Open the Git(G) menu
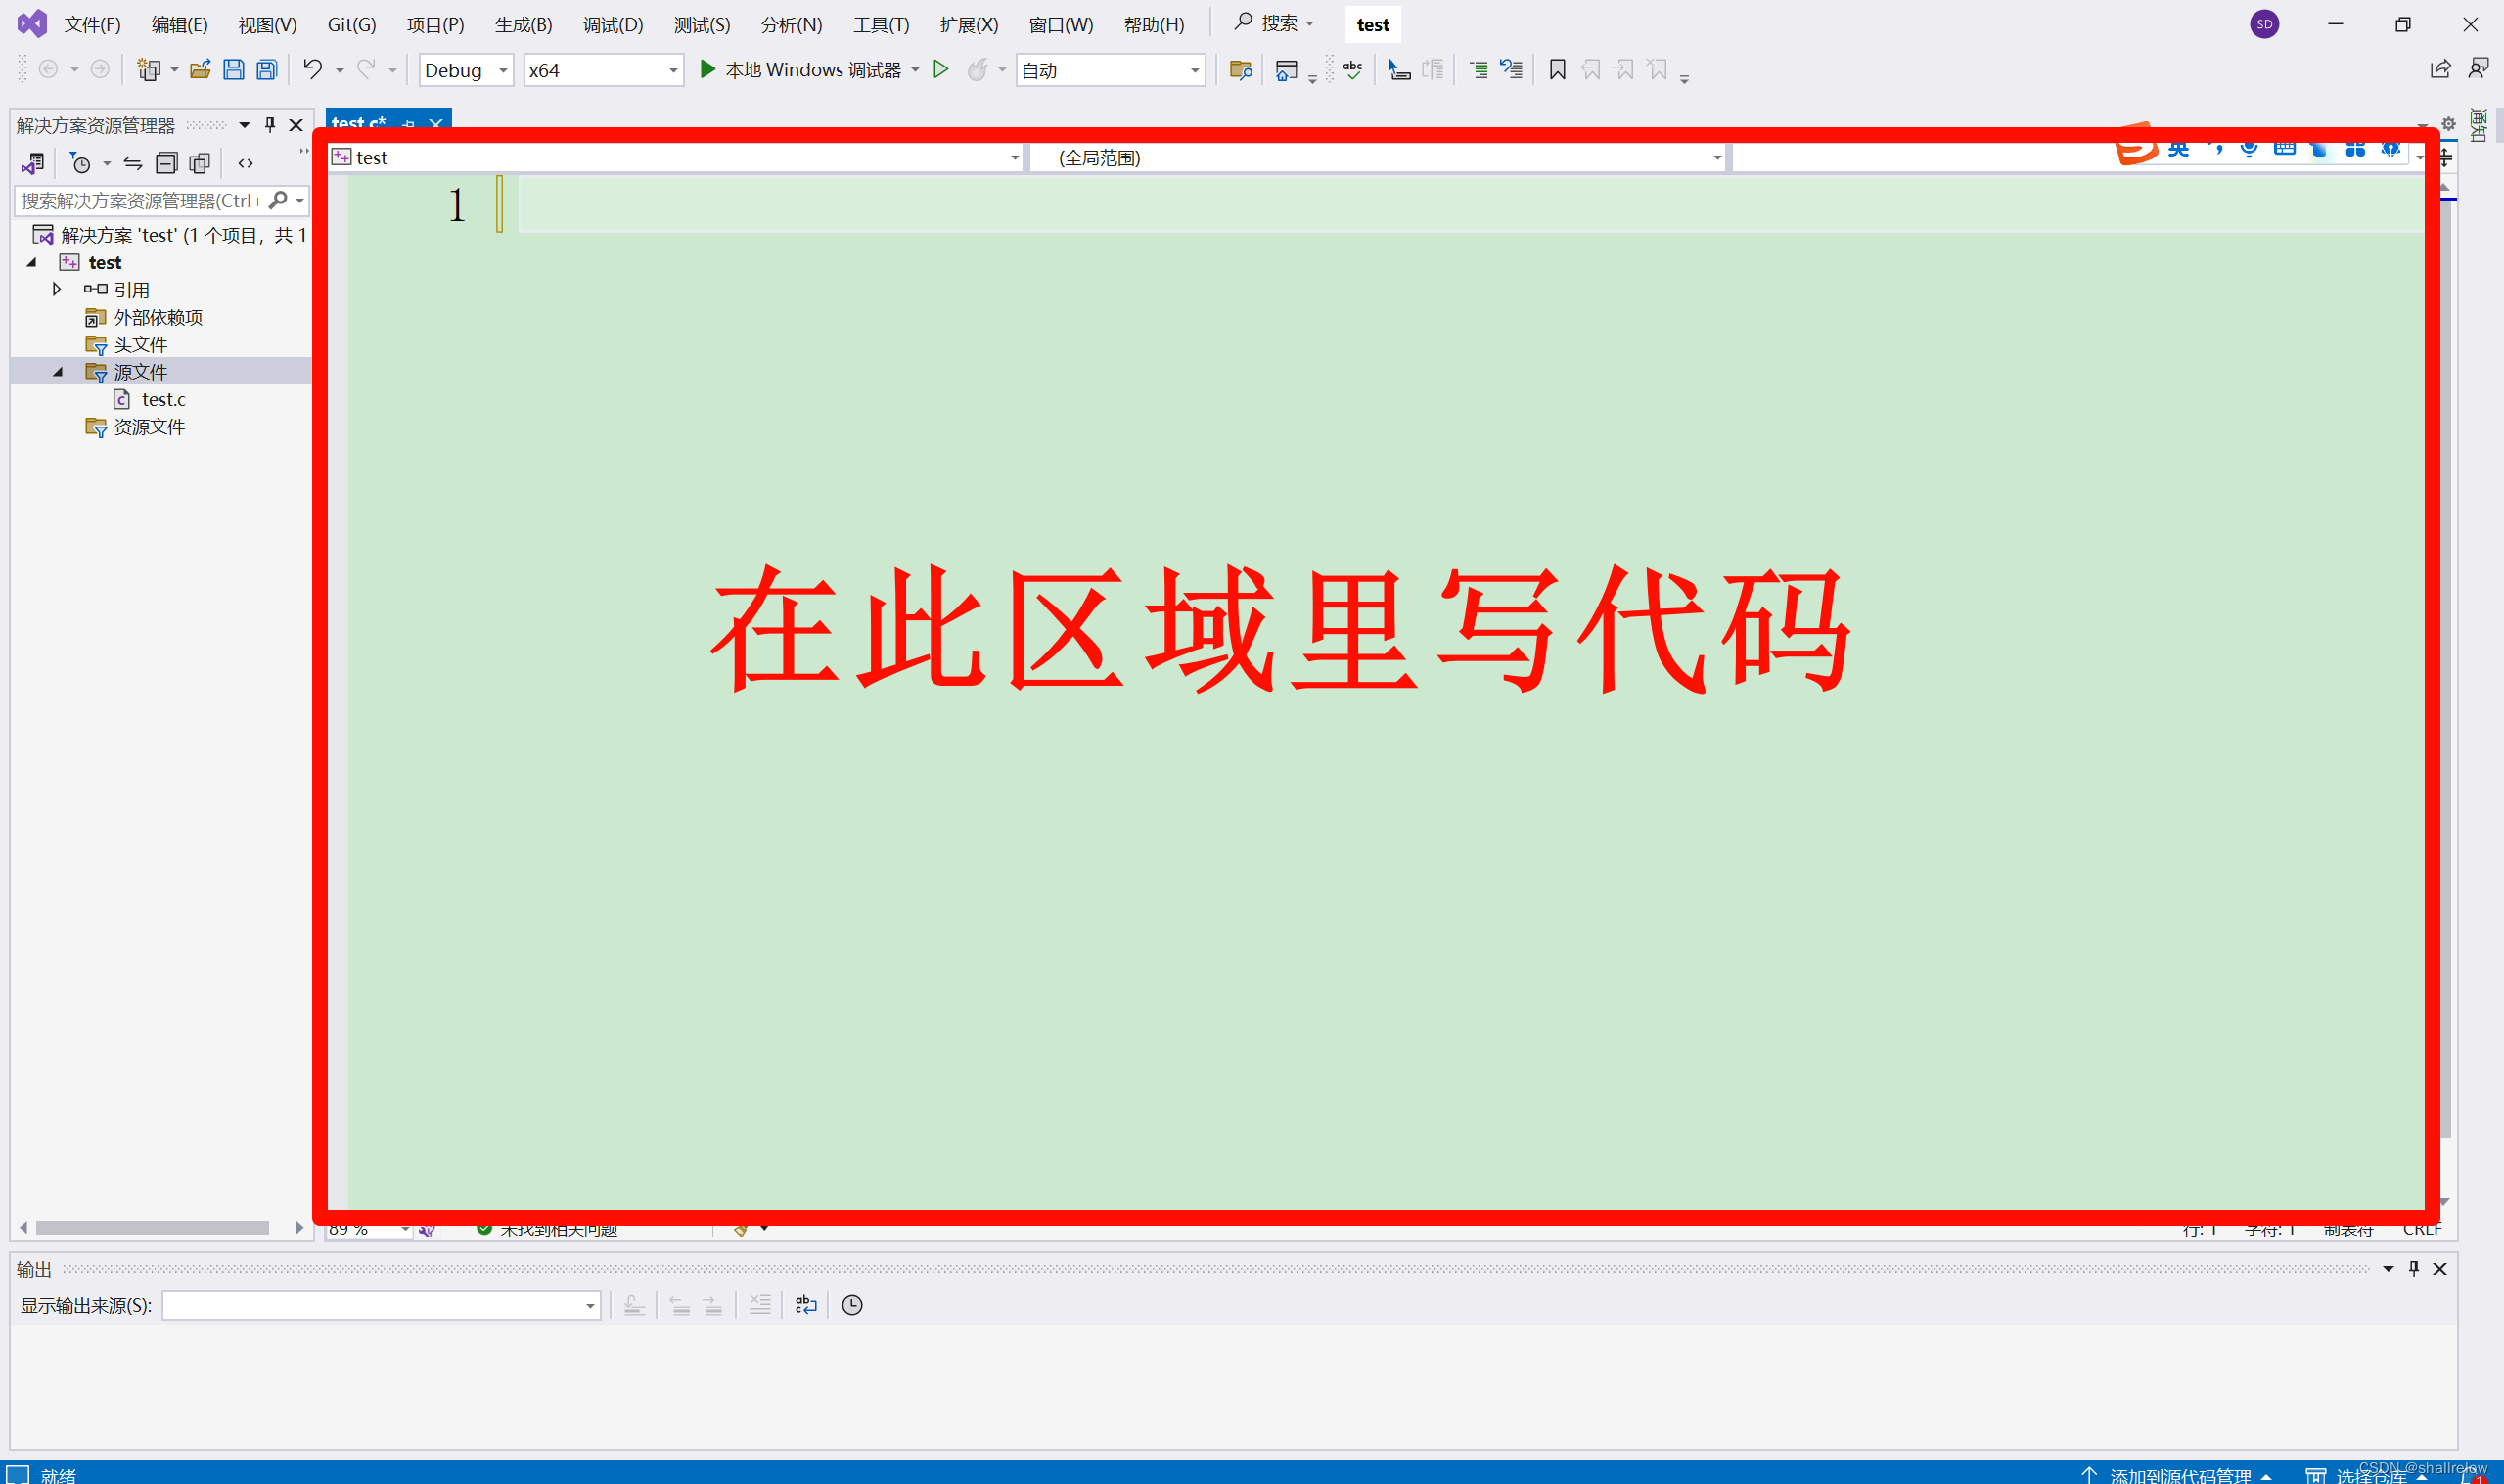Viewport: 2504px width, 1484px height. (x=351, y=25)
